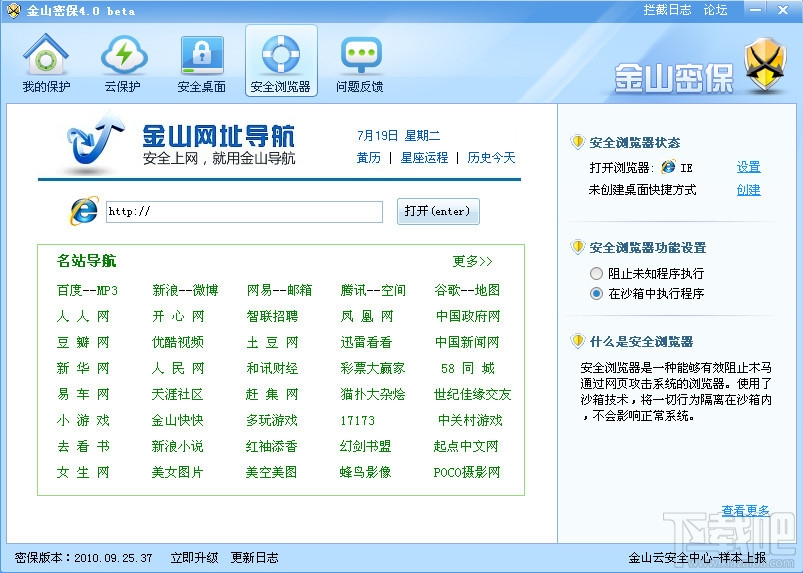Click the 更多>> link in 名站导航

[x=472, y=262]
